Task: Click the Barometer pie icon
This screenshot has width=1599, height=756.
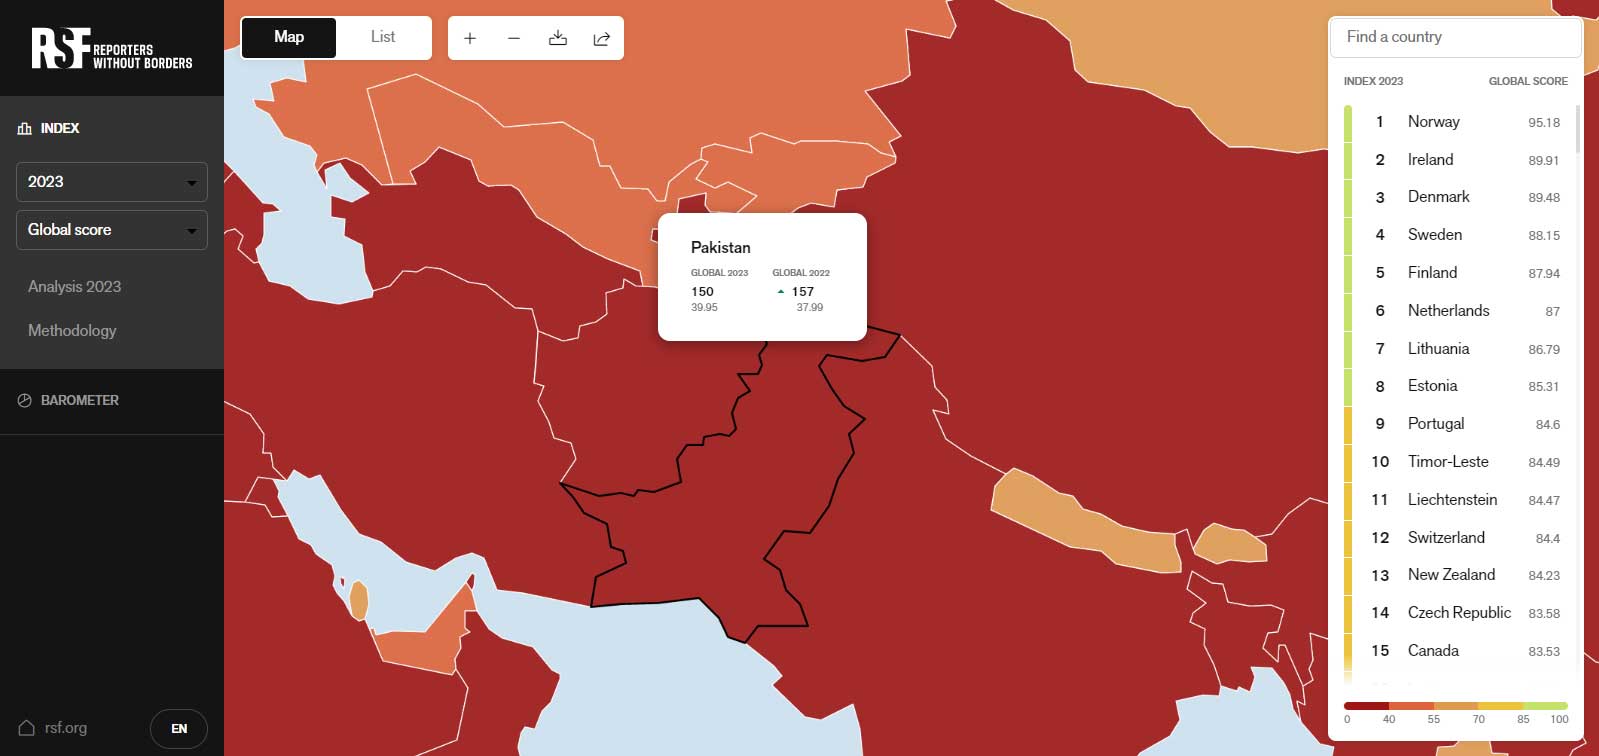Action: point(25,400)
